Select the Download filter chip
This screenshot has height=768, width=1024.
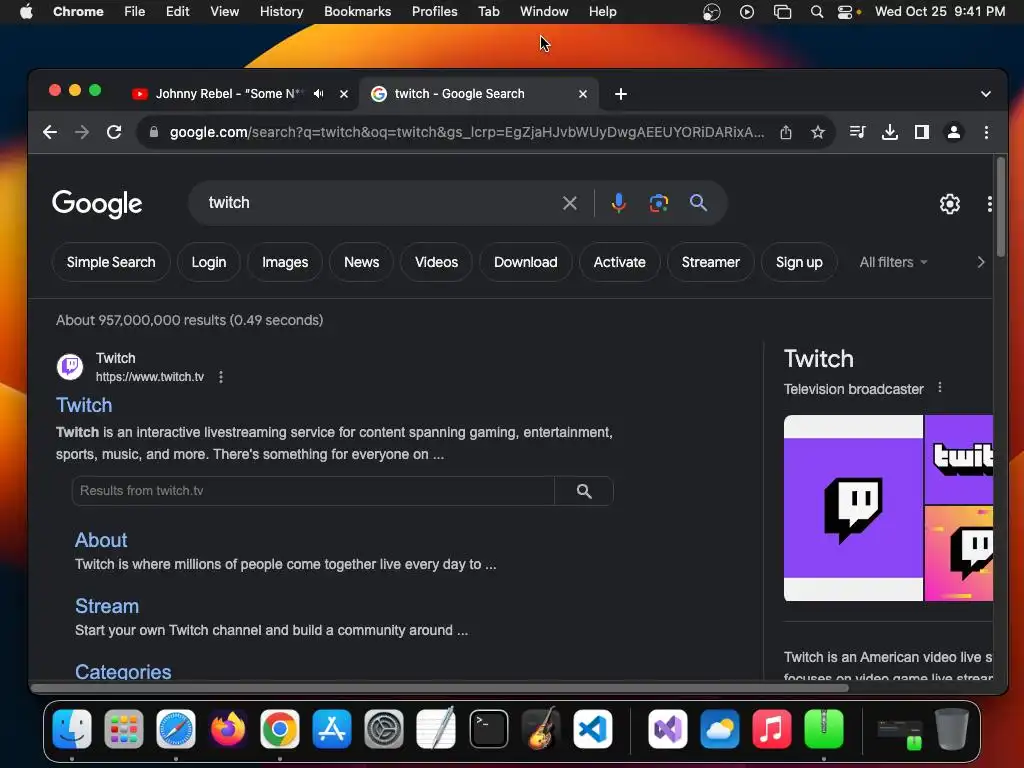tap(526, 262)
